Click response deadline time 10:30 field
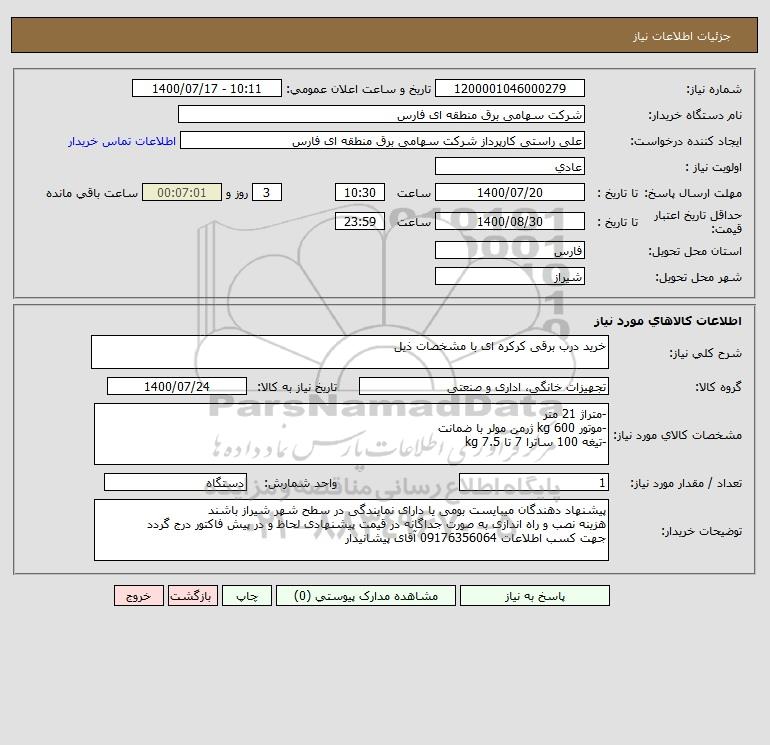 click(359, 193)
